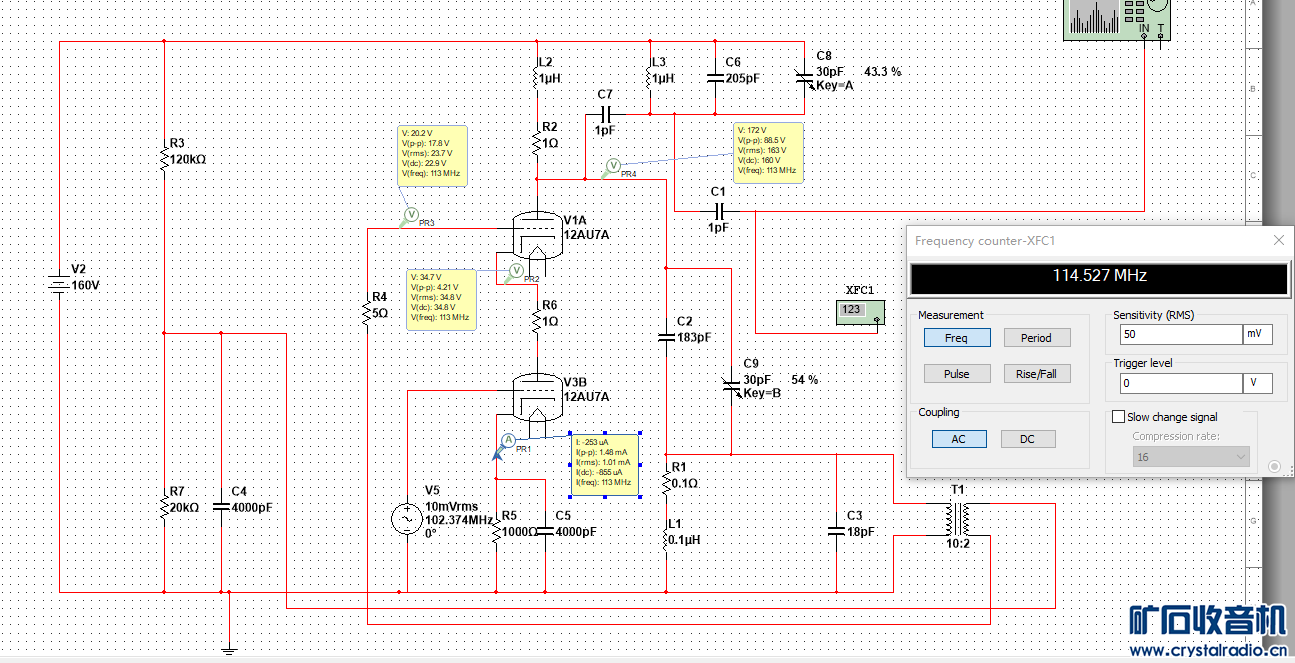This screenshot has width=1295, height=663.
Task: Select the V2 160V battery symbol
Action: pos(60,285)
